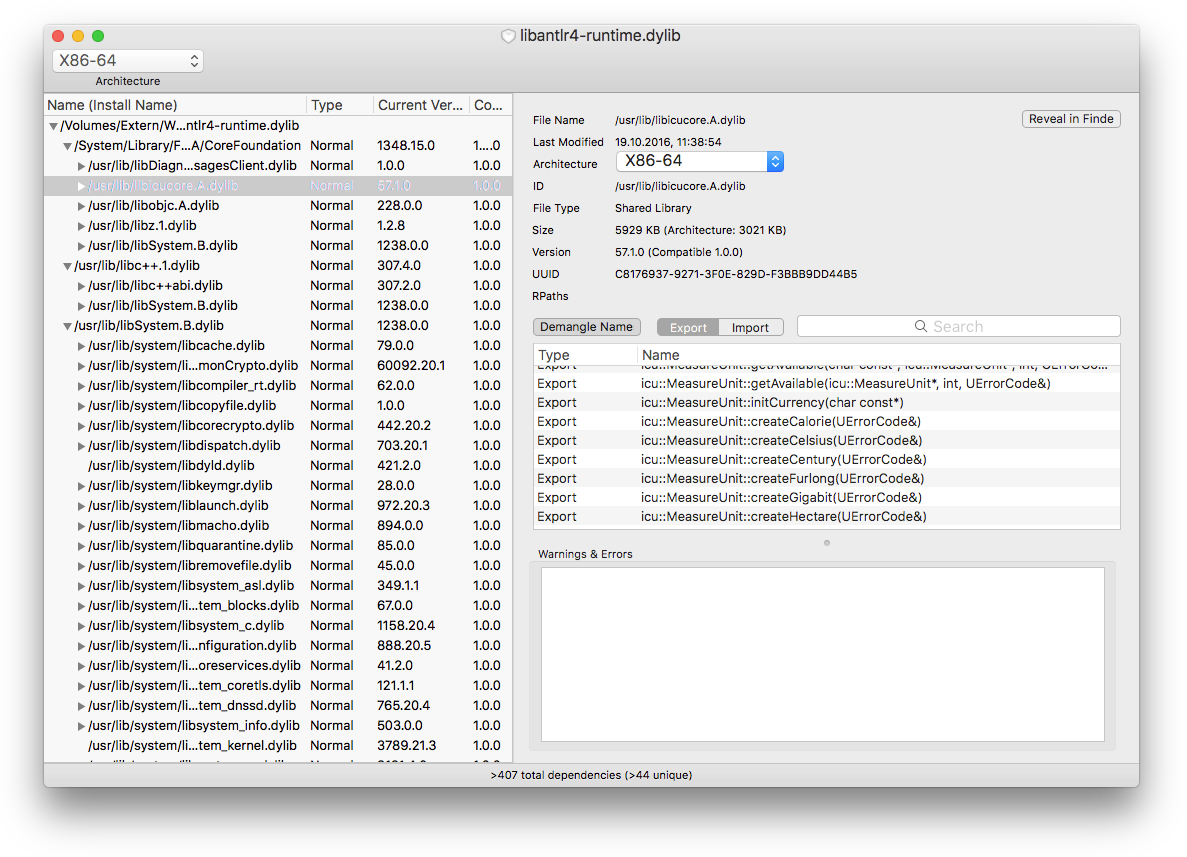
Task: Select symbol icu::MeasureUnit::initCurrency(char const*)
Action: pos(827,403)
